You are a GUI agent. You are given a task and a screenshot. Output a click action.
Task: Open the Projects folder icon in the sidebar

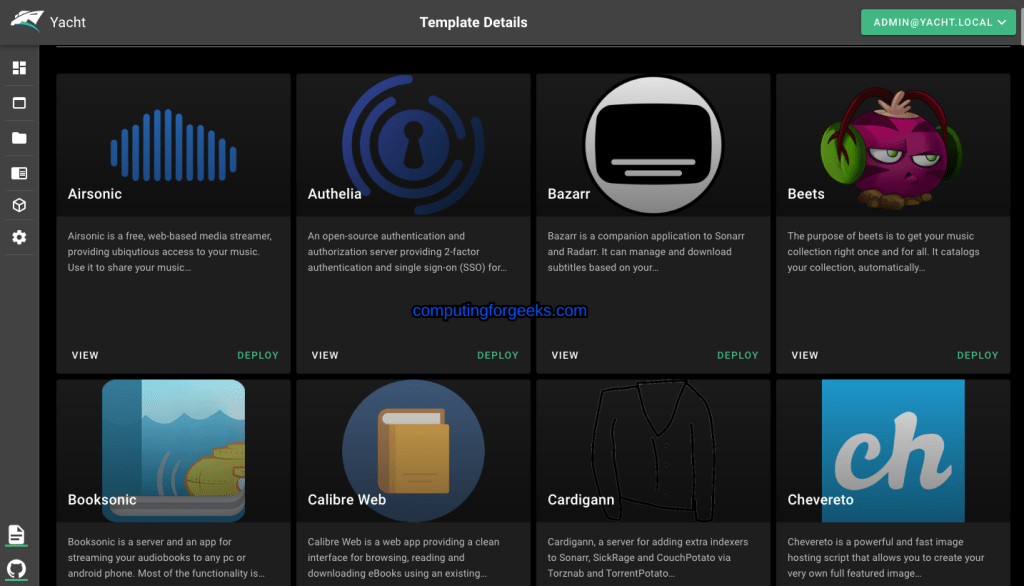coord(18,137)
